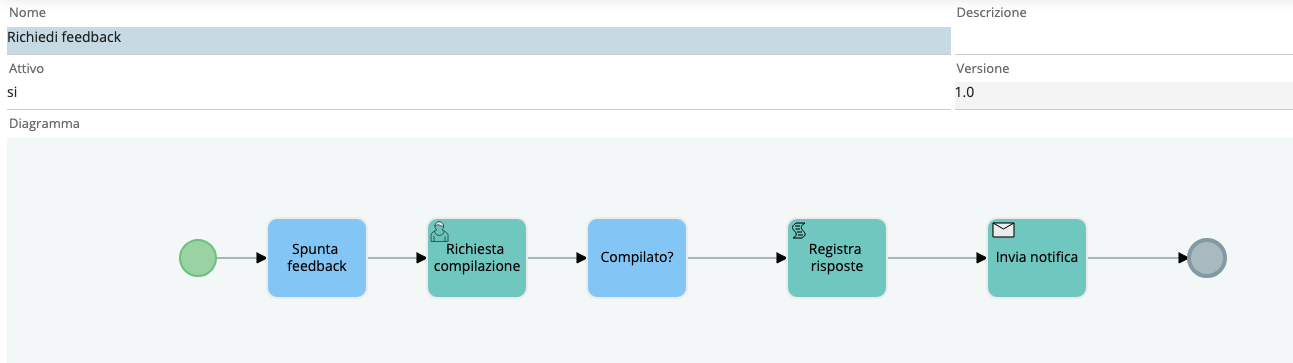
Task: Click the arrow from Richiesta compilazione to Compilato?
Action: coord(557,258)
